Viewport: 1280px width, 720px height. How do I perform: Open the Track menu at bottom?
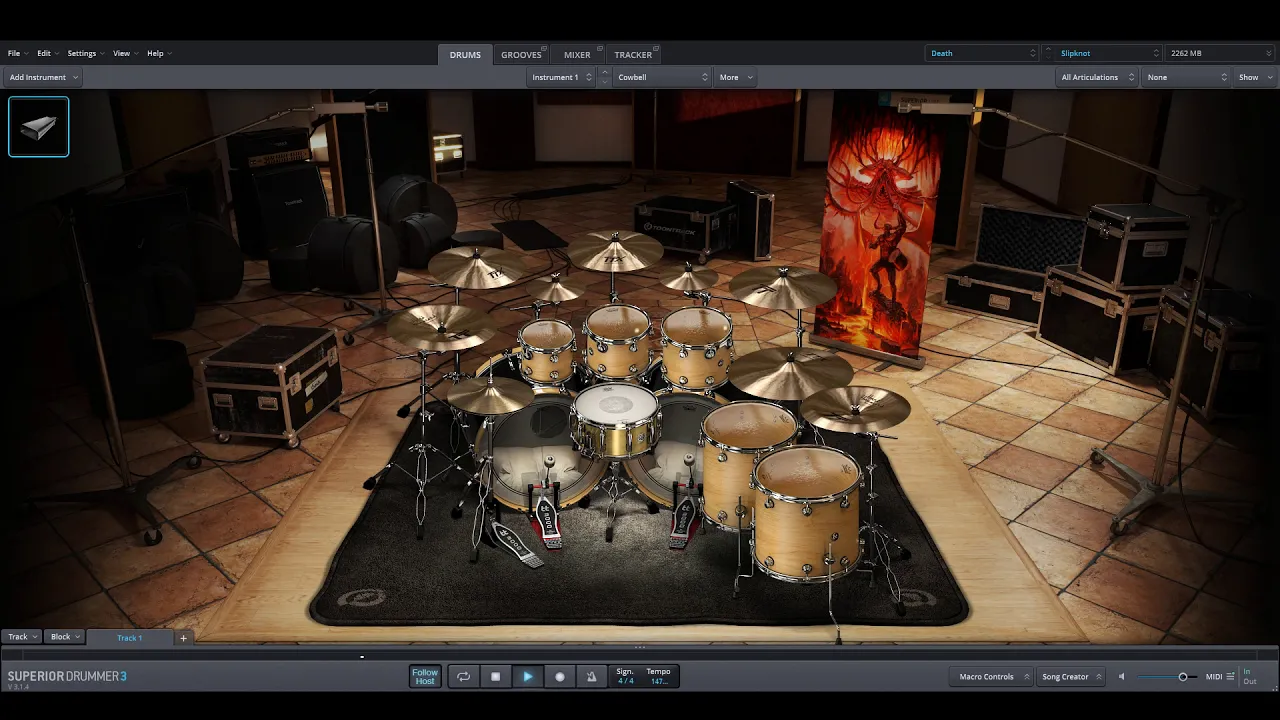23,637
